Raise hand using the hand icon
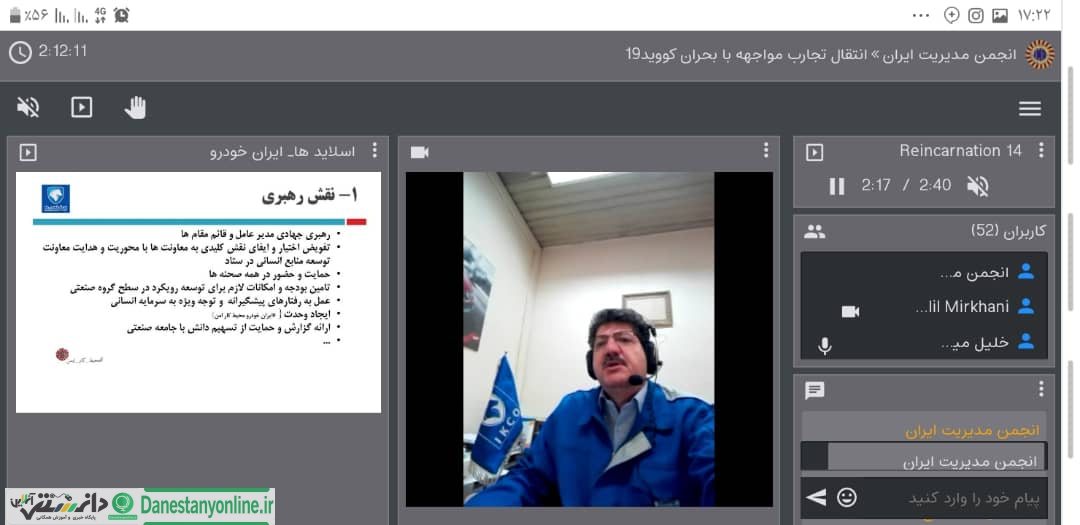The height and width of the screenshot is (525, 1080). click(136, 107)
